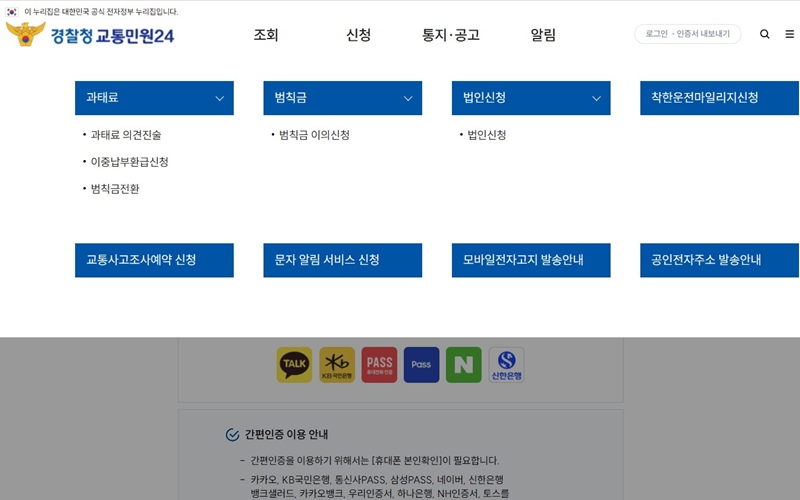Viewport: 800px width, 500px height.
Task: Open the 알림 top menu
Action: (x=543, y=35)
